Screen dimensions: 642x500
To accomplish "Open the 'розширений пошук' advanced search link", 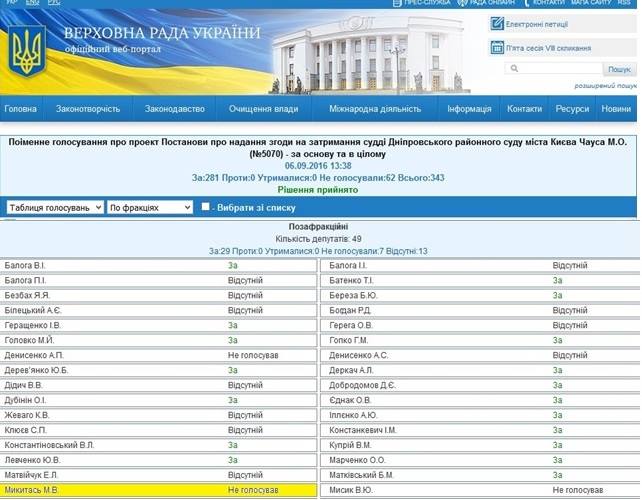I will coord(606,86).
